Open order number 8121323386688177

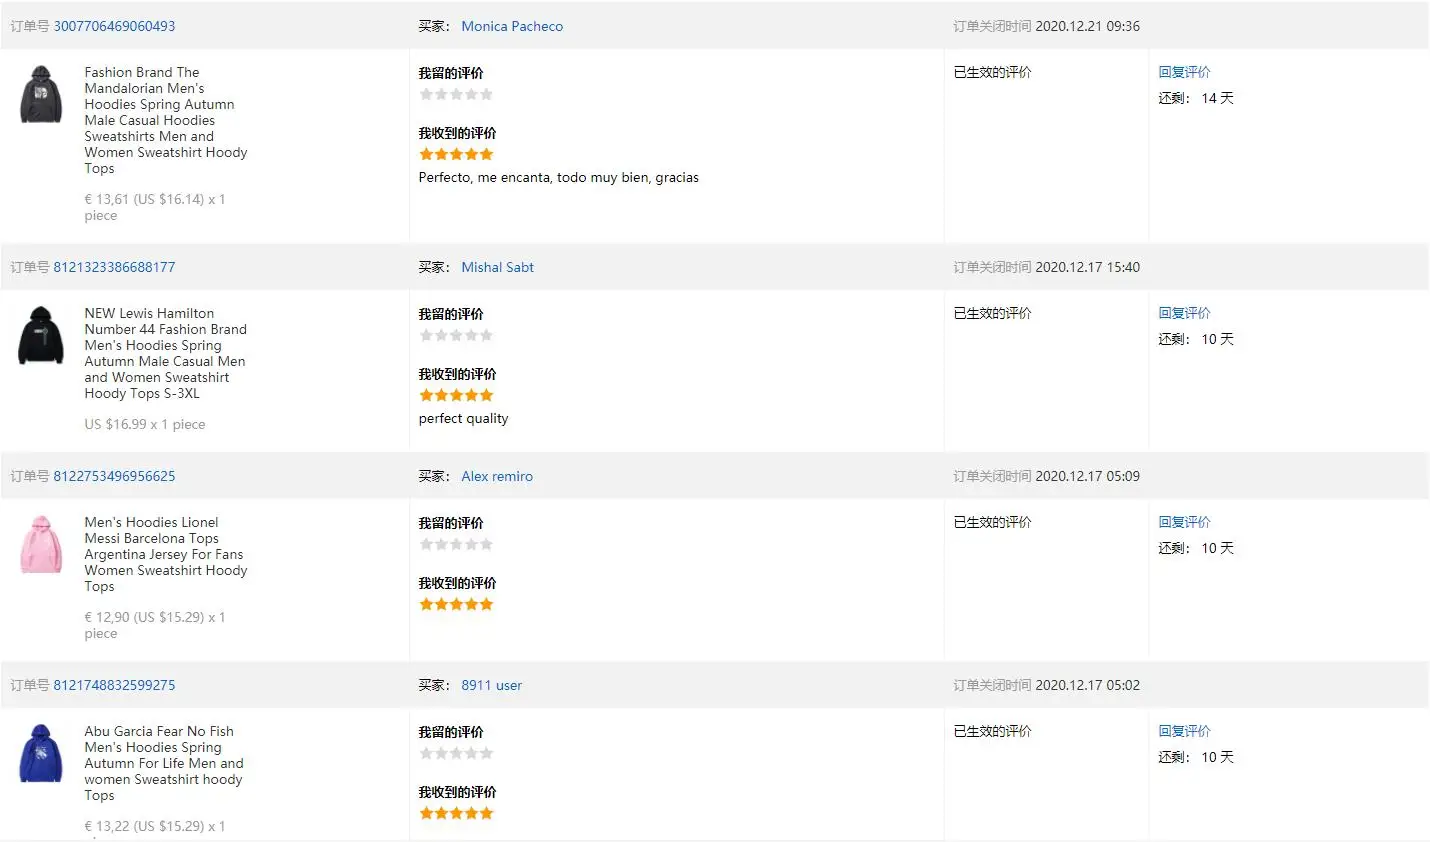tap(114, 267)
